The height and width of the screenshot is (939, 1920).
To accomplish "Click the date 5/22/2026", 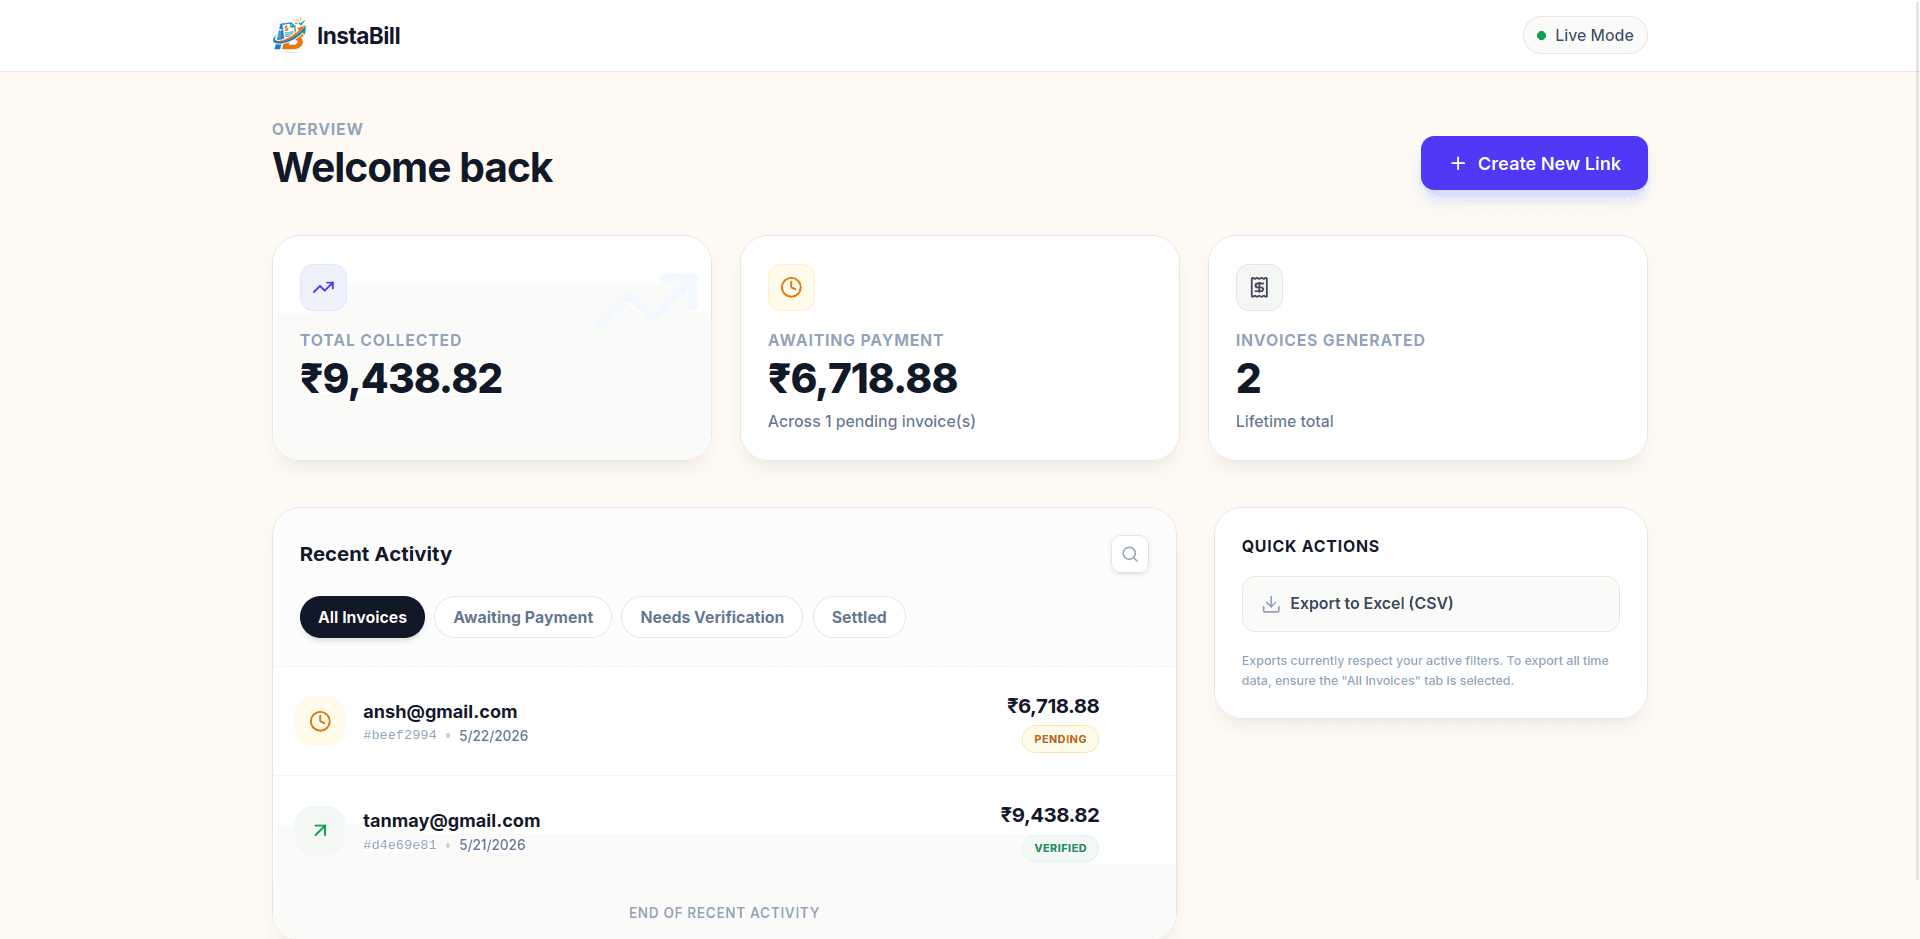I will [x=493, y=736].
